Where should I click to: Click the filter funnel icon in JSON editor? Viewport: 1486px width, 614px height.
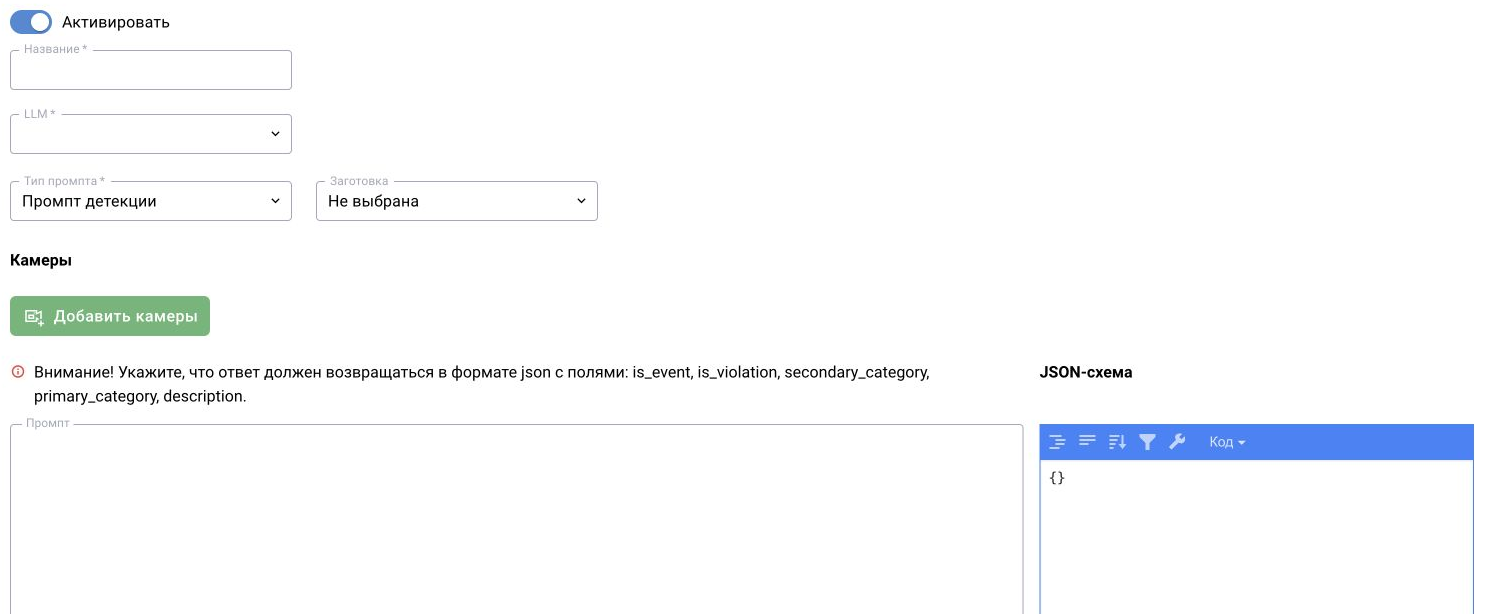coord(1148,442)
